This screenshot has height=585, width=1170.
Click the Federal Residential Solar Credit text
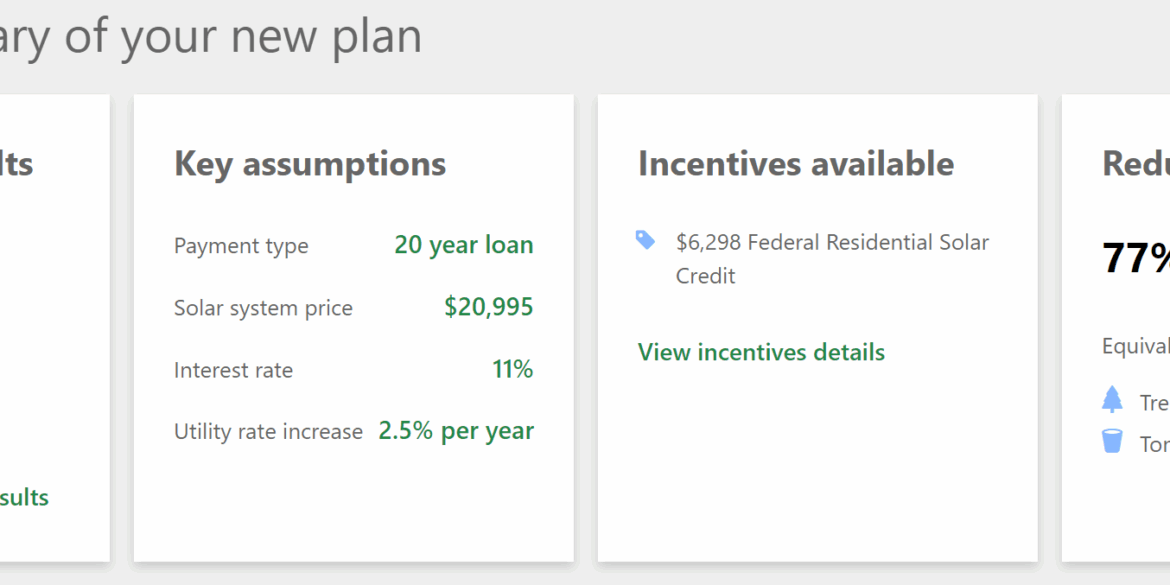833,259
